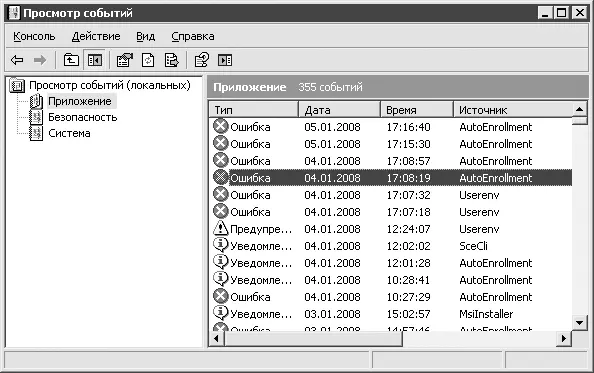Sort by the Дата column header
The width and height of the screenshot is (594, 373).
point(339,110)
